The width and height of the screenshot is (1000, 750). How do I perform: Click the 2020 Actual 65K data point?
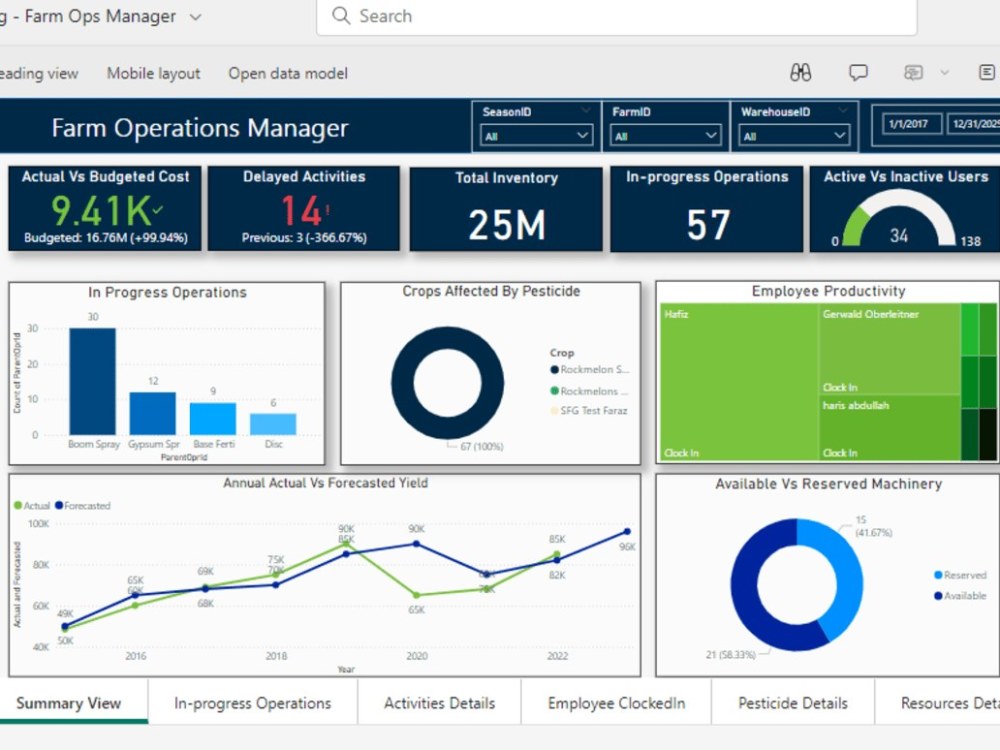416,595
